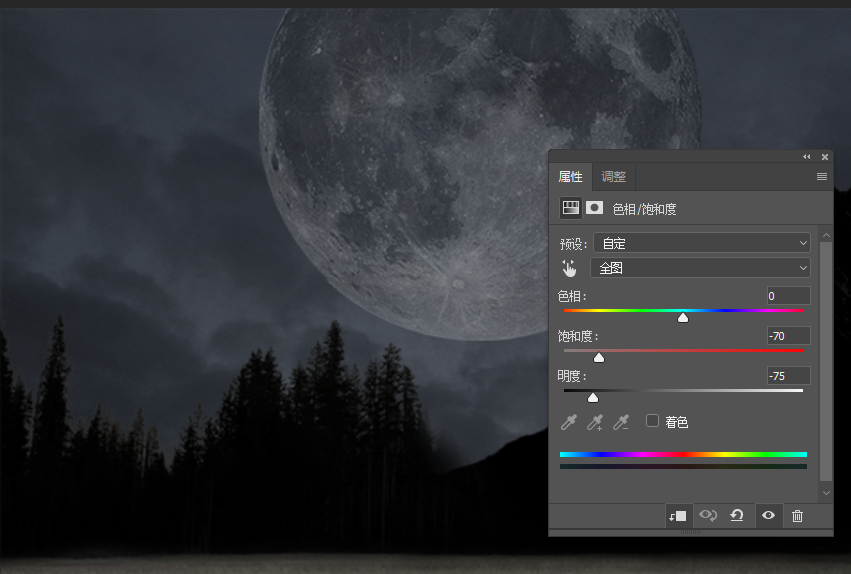Reset adjustment to defaults

click(736, 515)
